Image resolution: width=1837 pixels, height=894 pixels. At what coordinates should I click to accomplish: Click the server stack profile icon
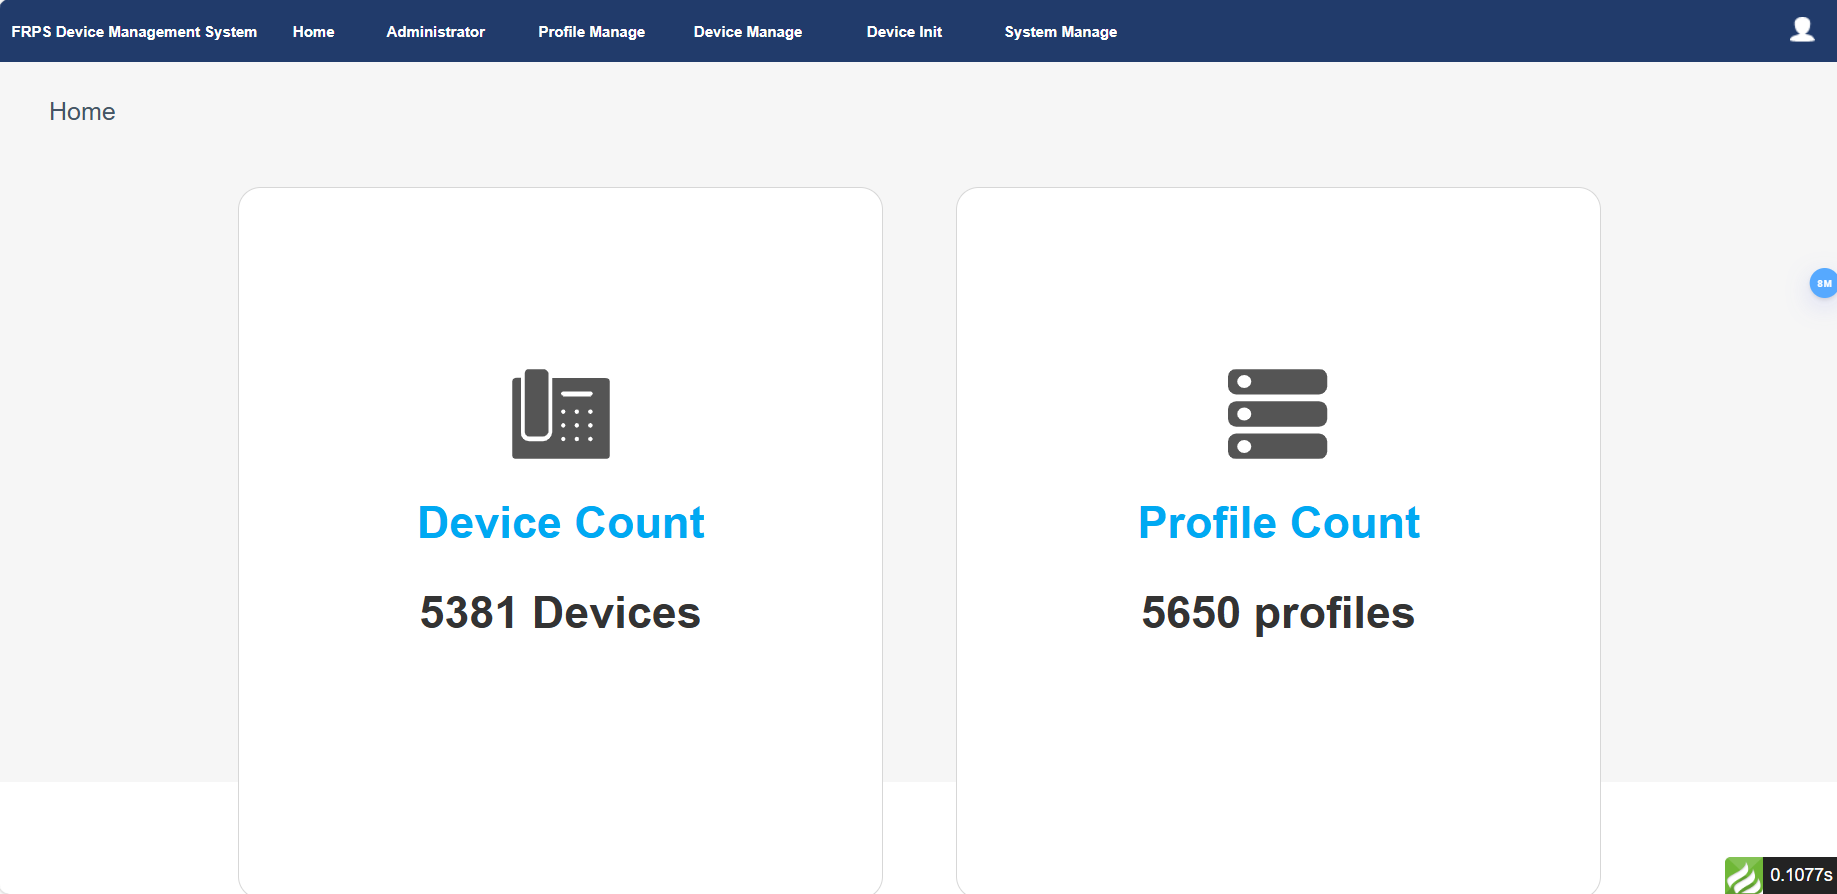(x=1277, y=414)
